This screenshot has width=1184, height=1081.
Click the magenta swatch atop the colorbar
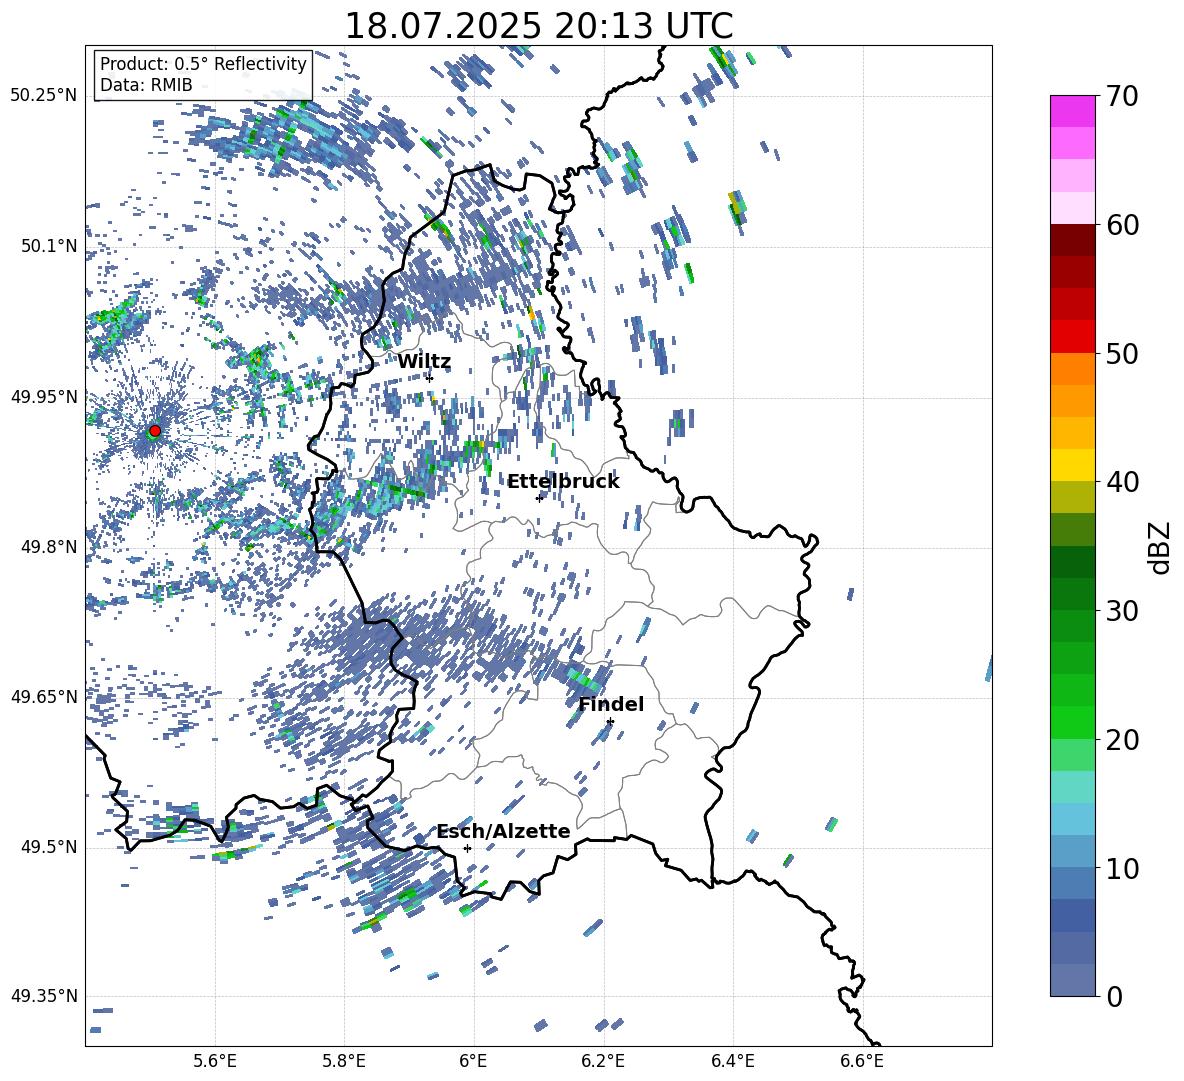pyautogui.click(x=1073, y=111)
